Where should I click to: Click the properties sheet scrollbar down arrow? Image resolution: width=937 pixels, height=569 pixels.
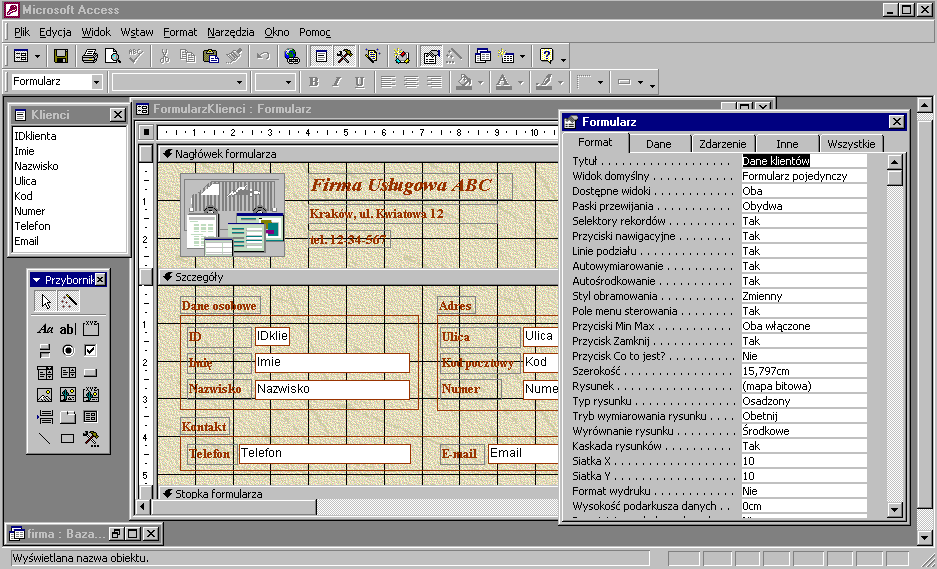click(895, 509)
